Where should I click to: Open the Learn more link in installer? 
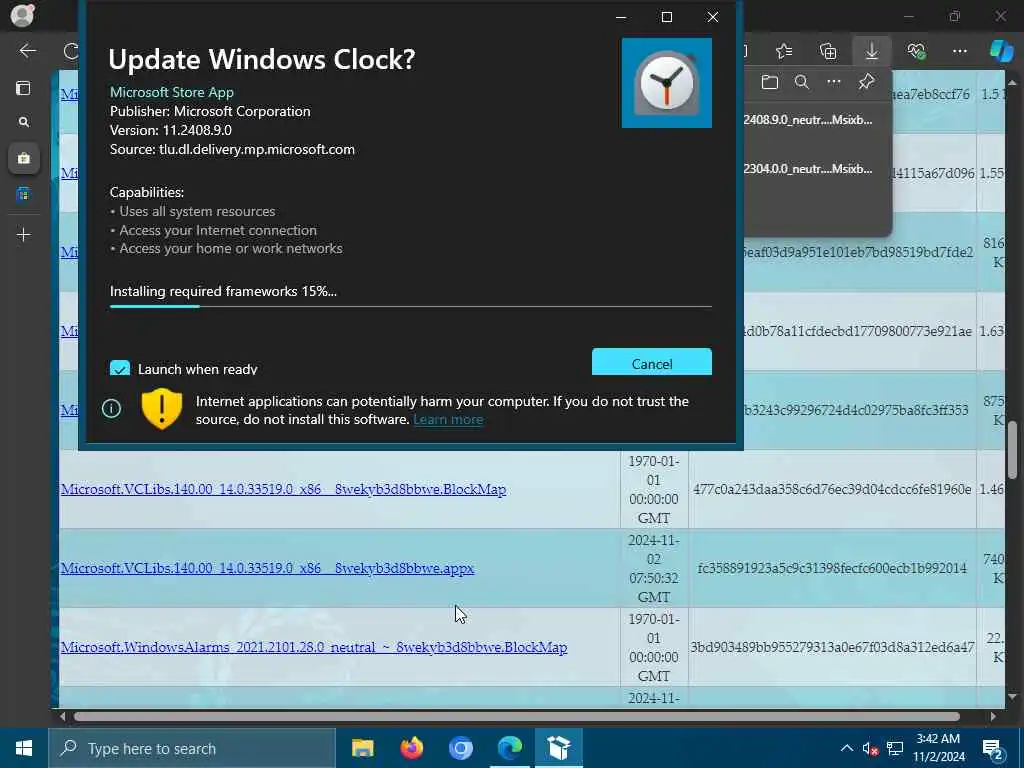pyautogui.click(x=448, y=419)
